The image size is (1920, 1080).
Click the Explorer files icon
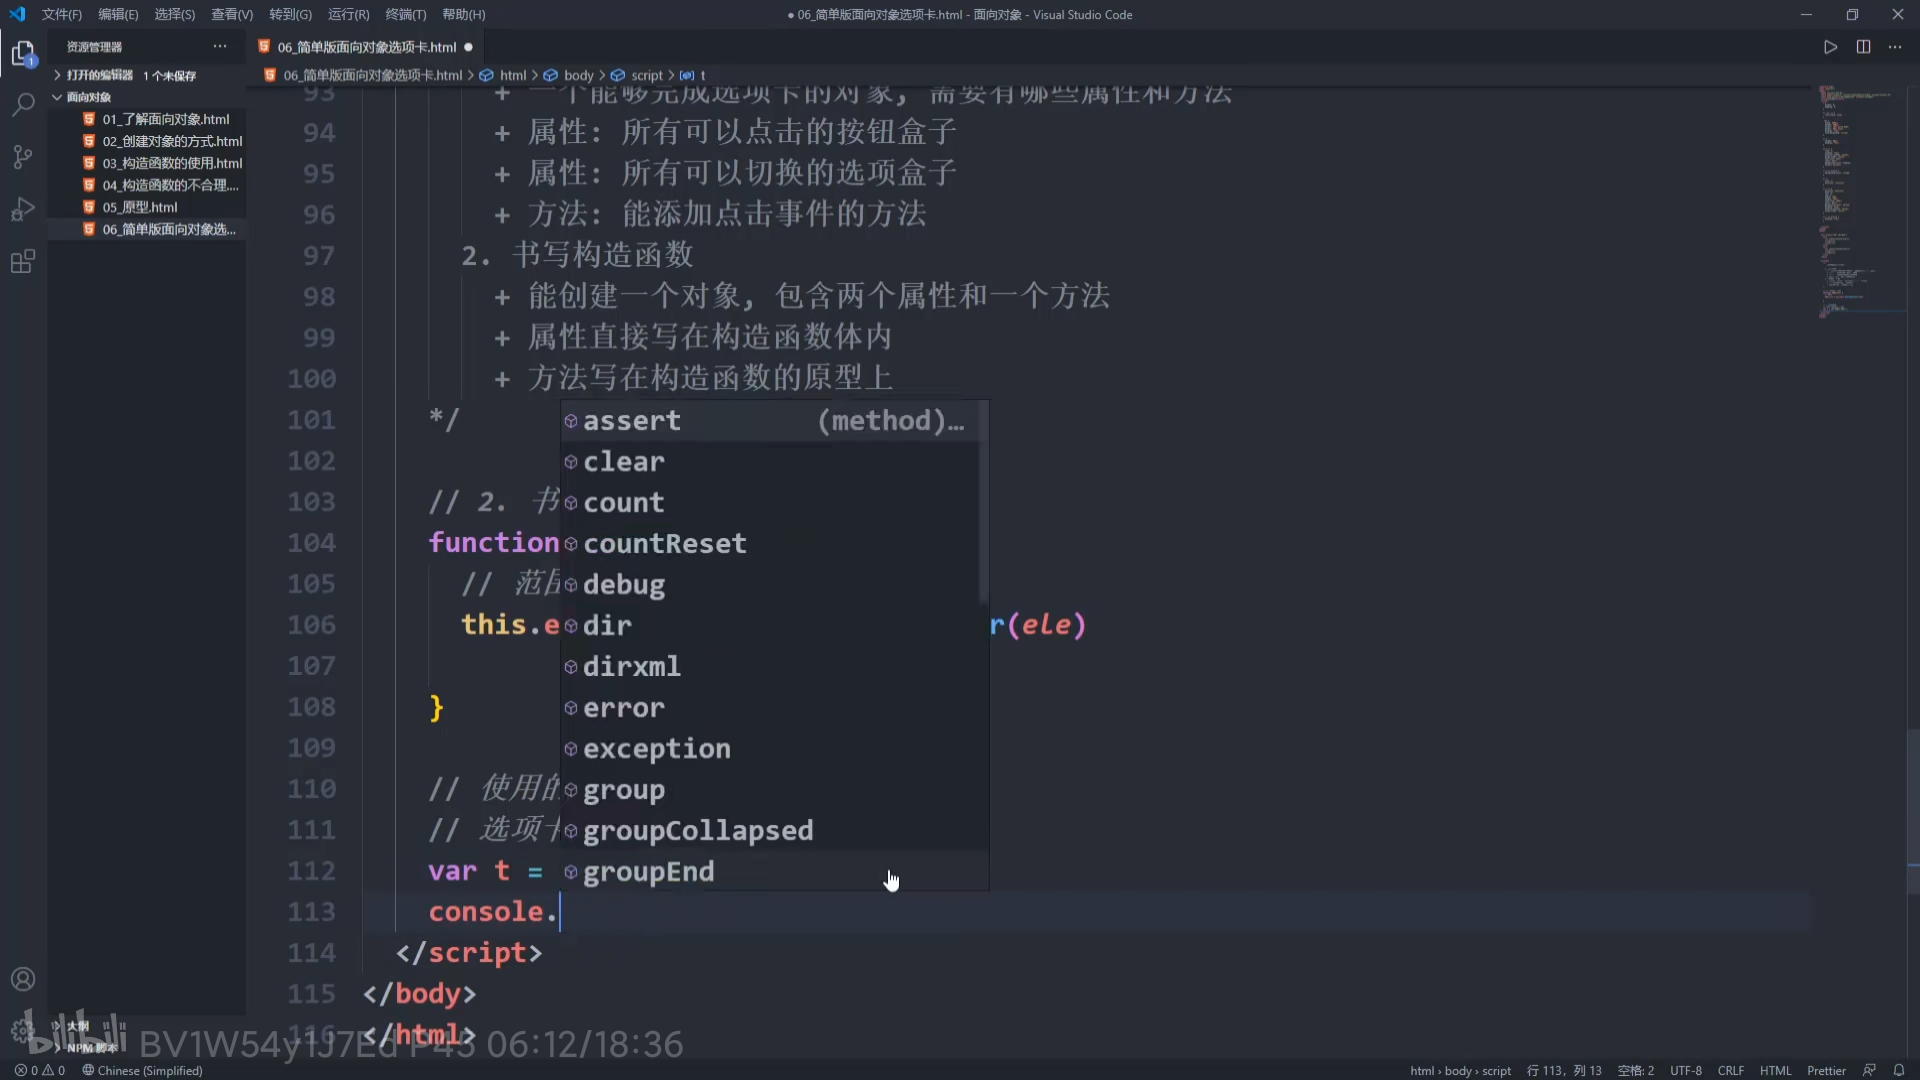[22, 53]
